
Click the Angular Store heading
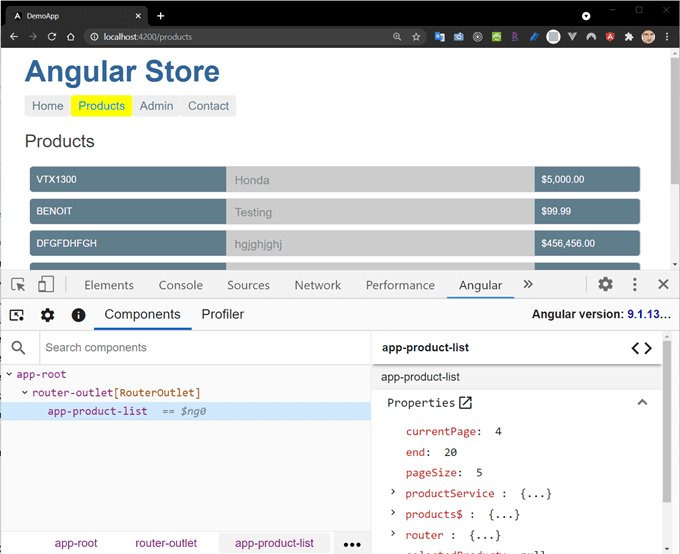click(x=122, y=72)
